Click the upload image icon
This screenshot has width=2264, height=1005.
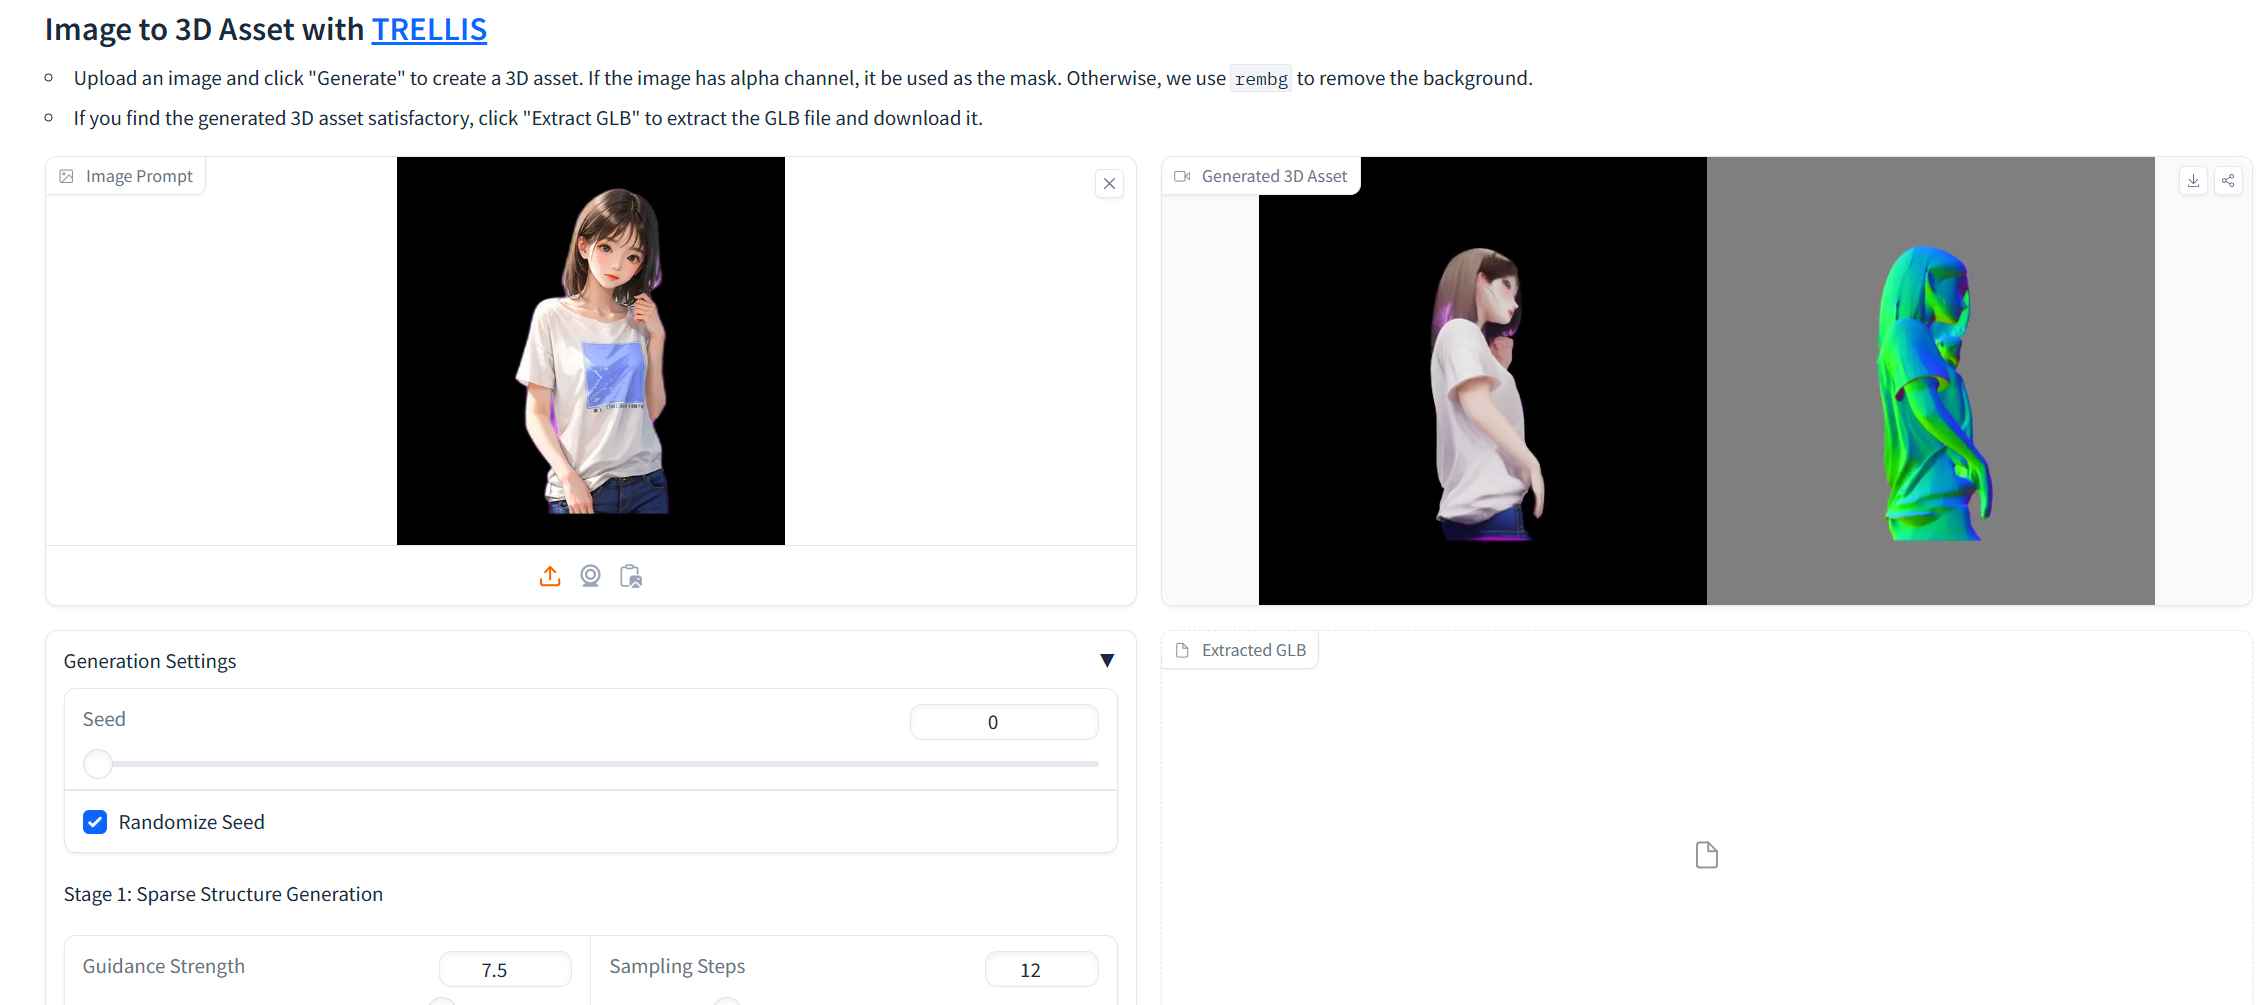point(550,576)
